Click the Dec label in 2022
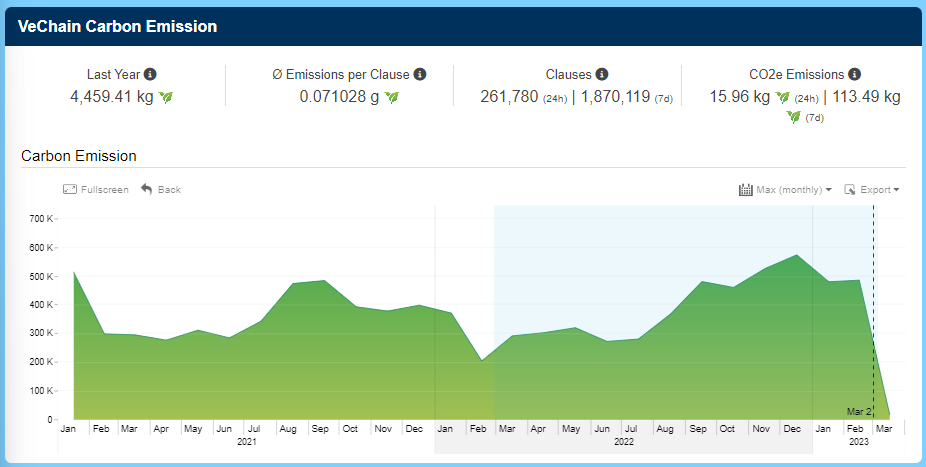Viewport: 926px width, 467px height. tap(792, 429)
